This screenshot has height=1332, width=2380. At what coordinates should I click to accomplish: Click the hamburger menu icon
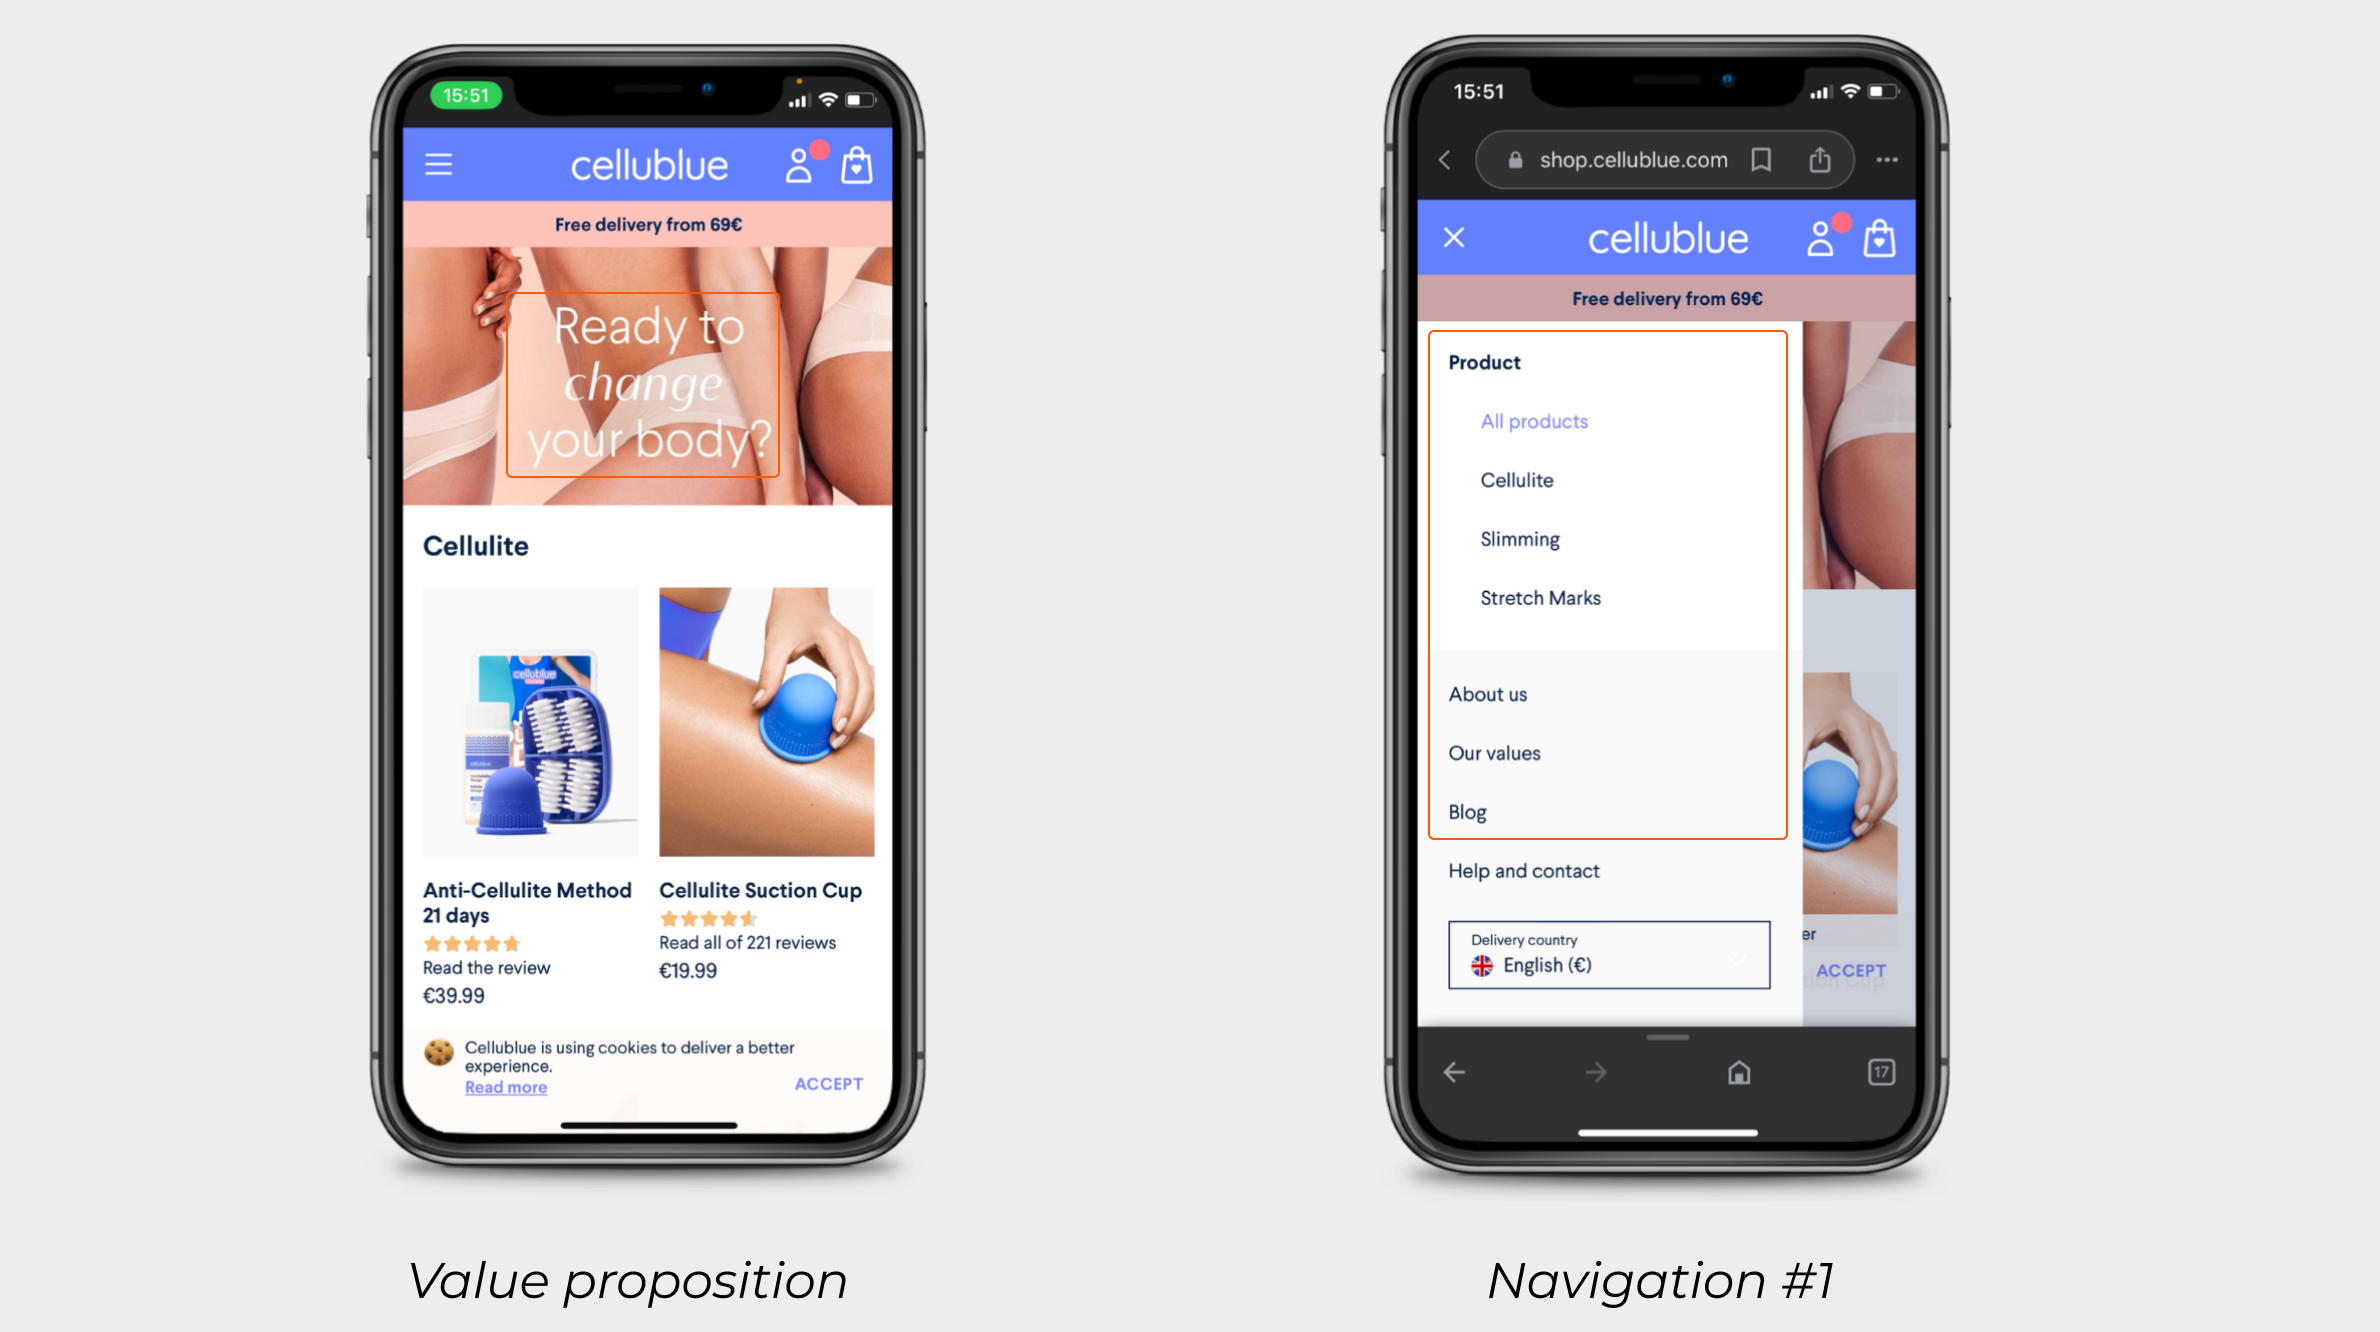(440, 163)
